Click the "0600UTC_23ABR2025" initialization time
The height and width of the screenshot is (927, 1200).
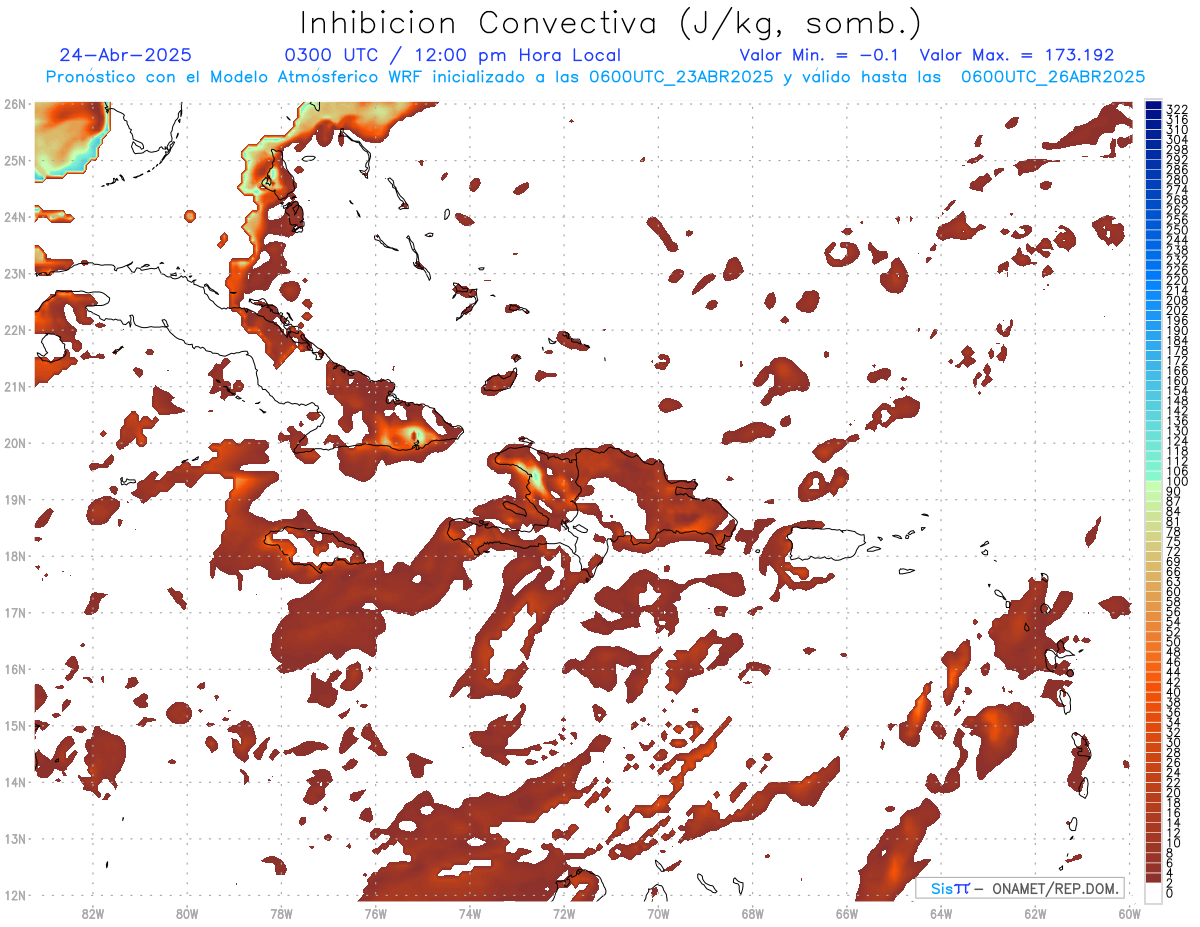[680, 77]
